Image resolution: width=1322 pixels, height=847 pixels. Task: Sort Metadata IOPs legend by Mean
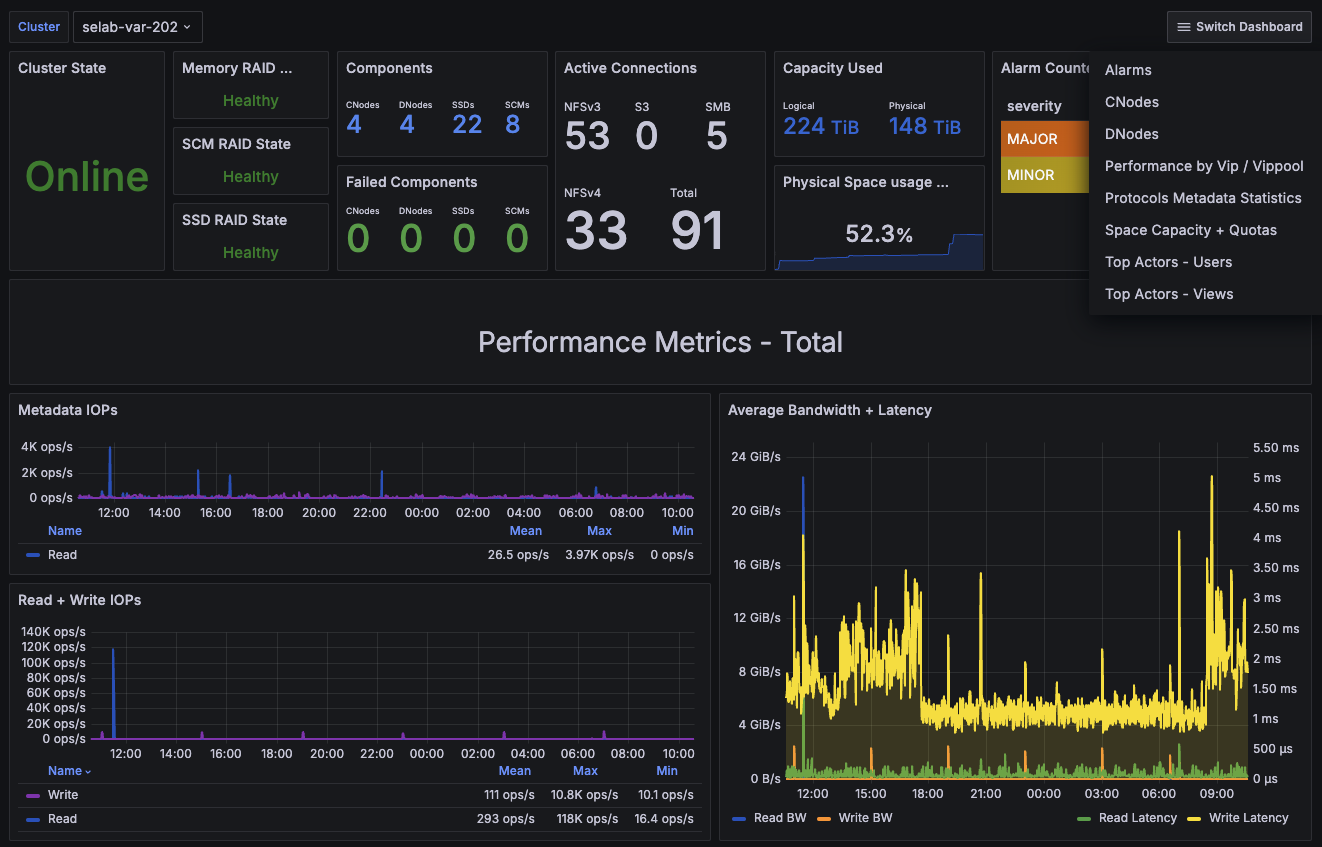525,531
